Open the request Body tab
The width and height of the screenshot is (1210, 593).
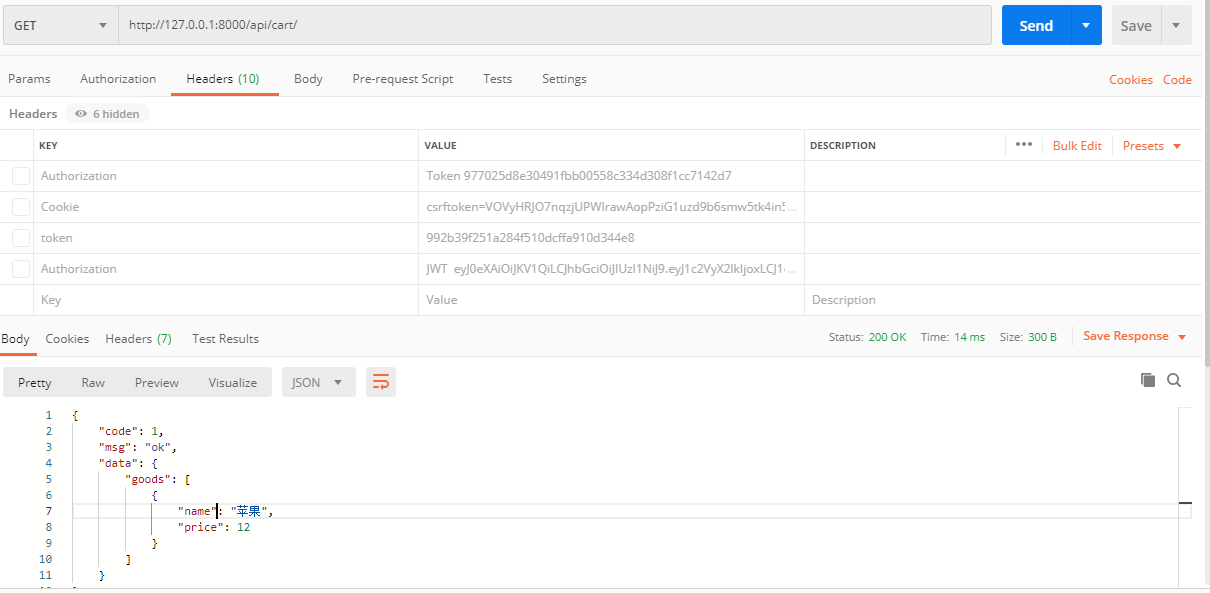[308, 79]
